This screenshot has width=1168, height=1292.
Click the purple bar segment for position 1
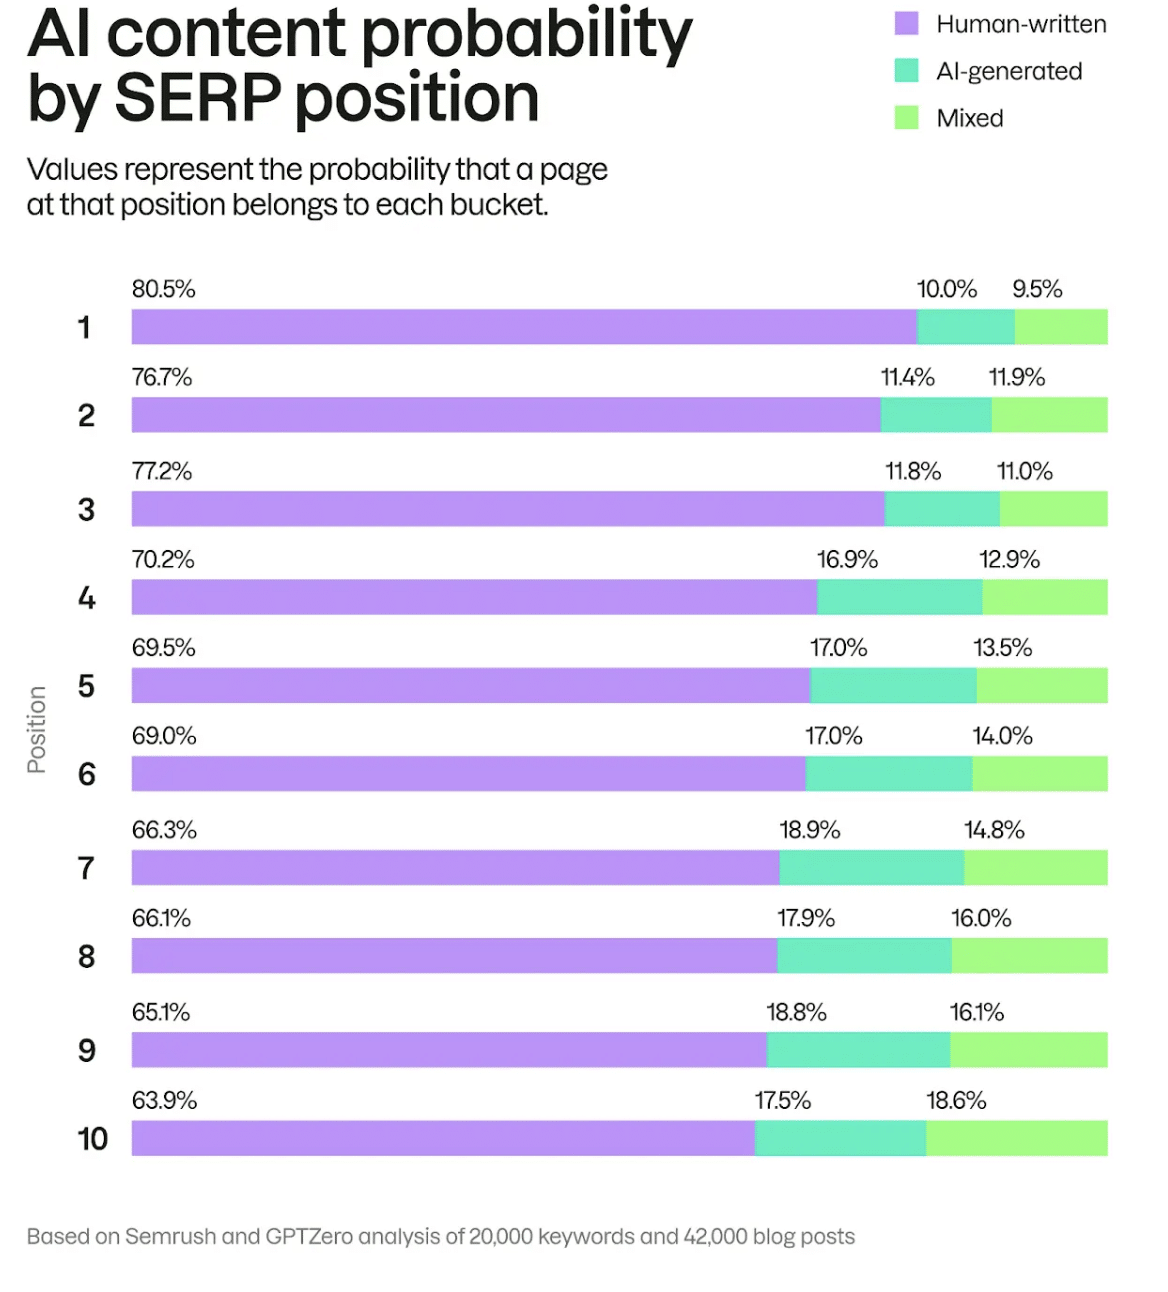point(524,327)
